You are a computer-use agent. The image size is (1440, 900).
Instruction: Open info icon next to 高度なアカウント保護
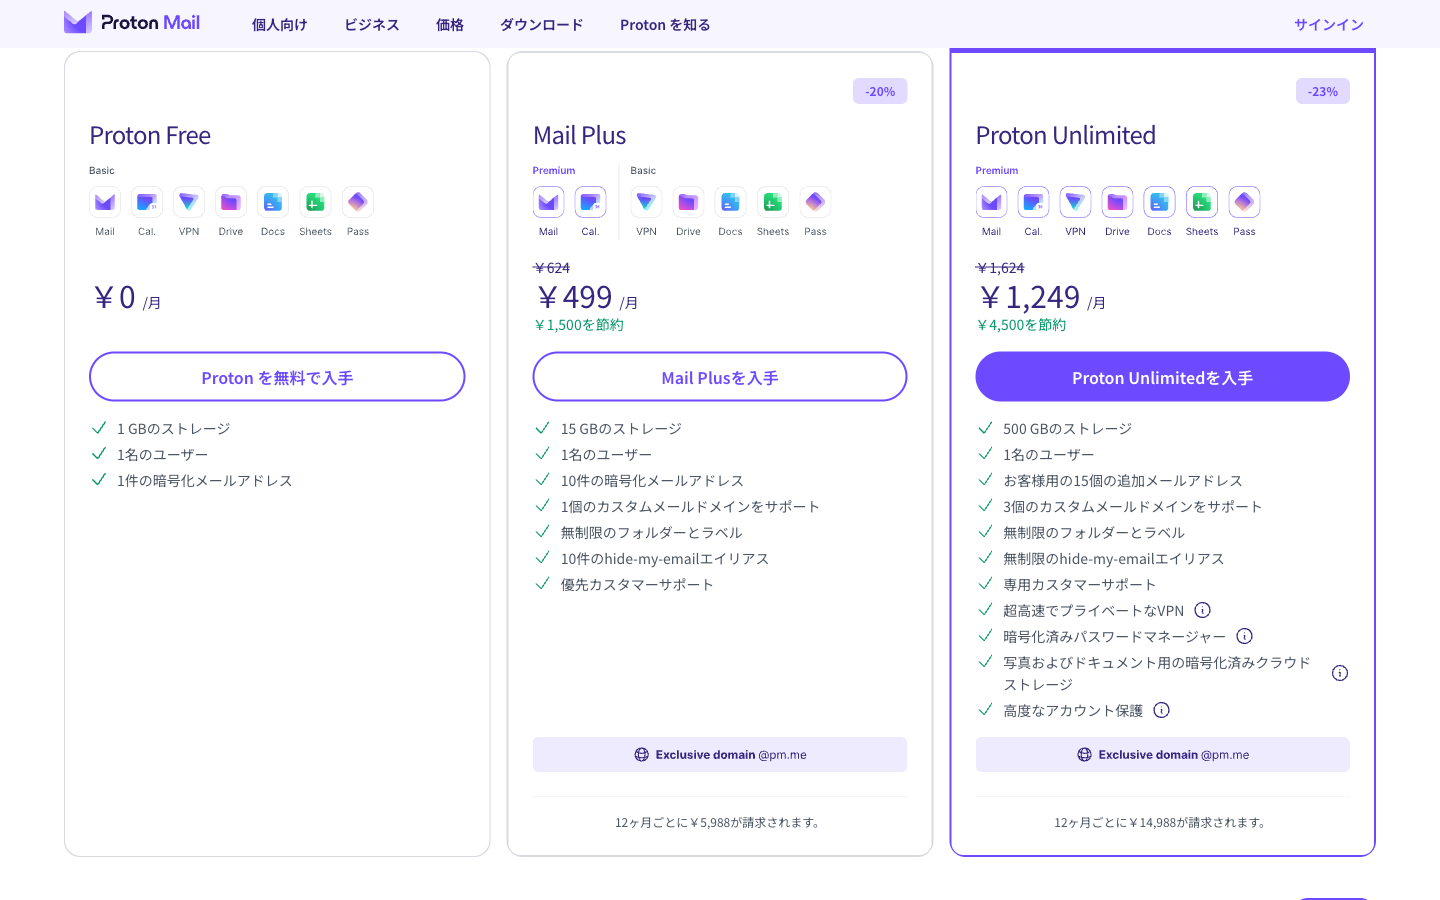(x=1161, y=710)
